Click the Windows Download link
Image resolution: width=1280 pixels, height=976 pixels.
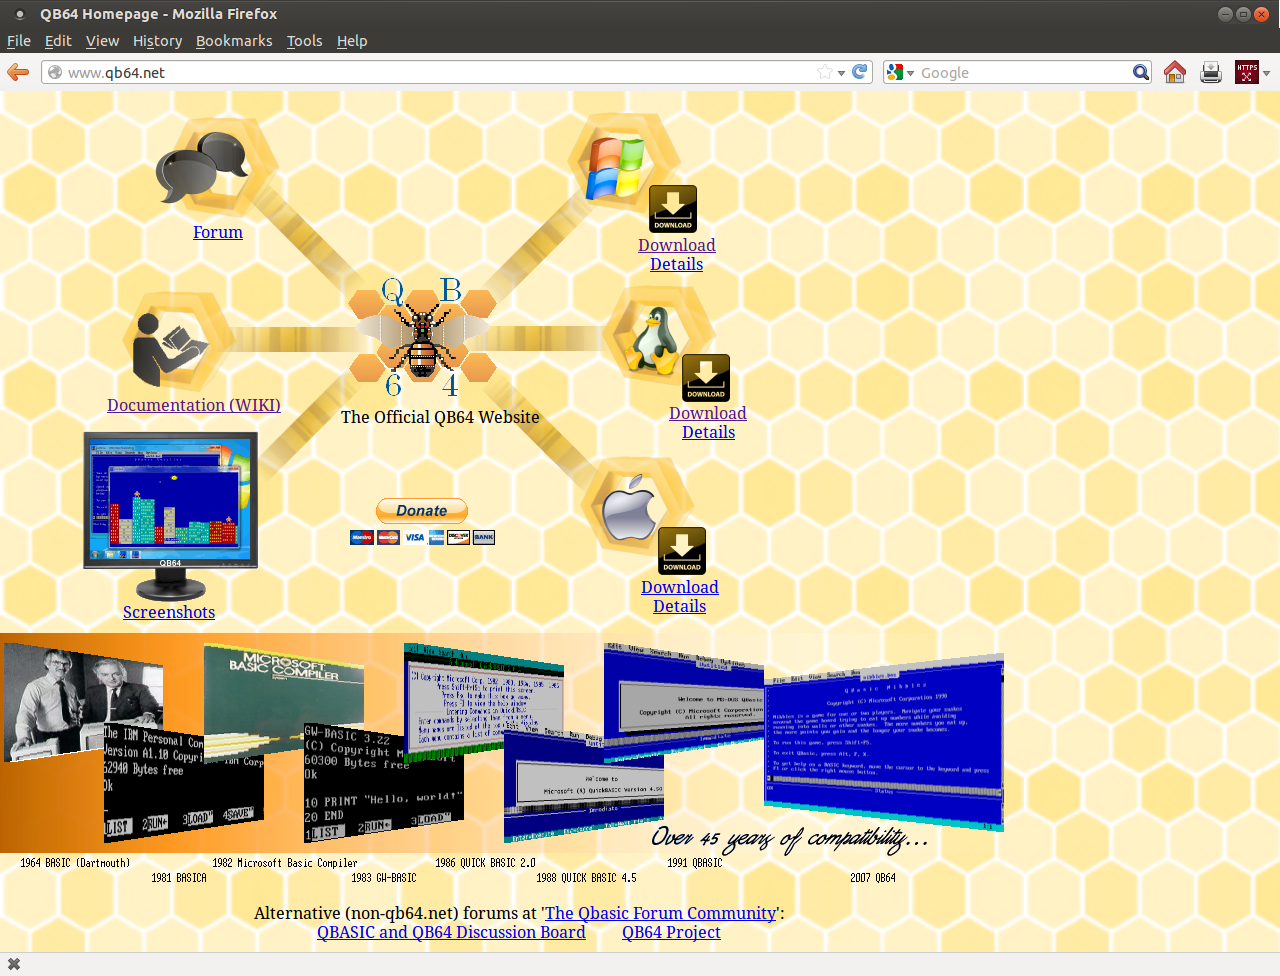click(677, 245)
